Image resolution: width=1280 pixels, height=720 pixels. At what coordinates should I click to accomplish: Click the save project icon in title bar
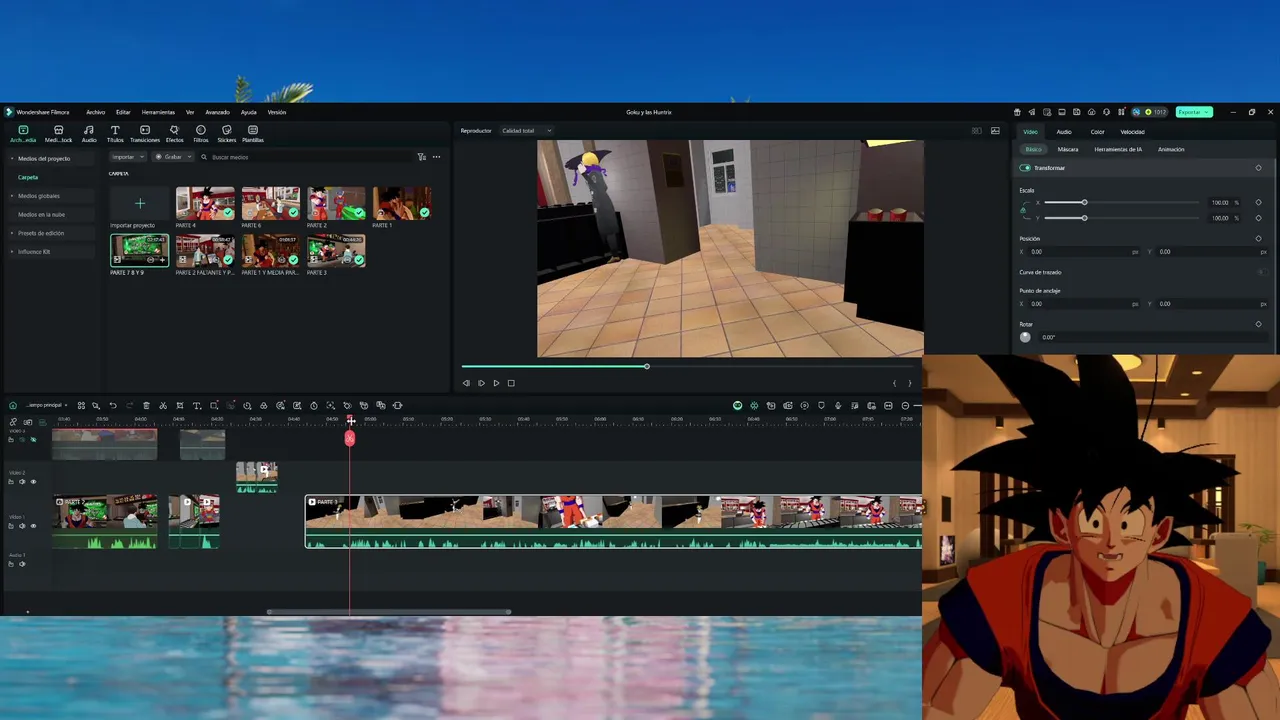tap(1077, 112)
